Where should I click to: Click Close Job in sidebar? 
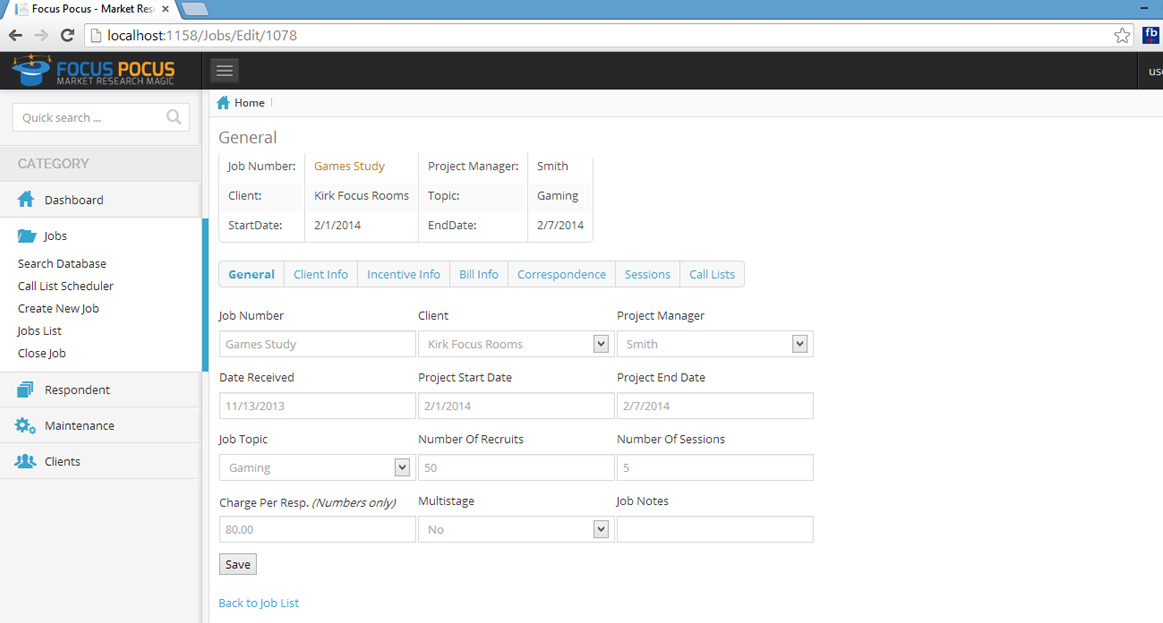(x=42, y=353)
